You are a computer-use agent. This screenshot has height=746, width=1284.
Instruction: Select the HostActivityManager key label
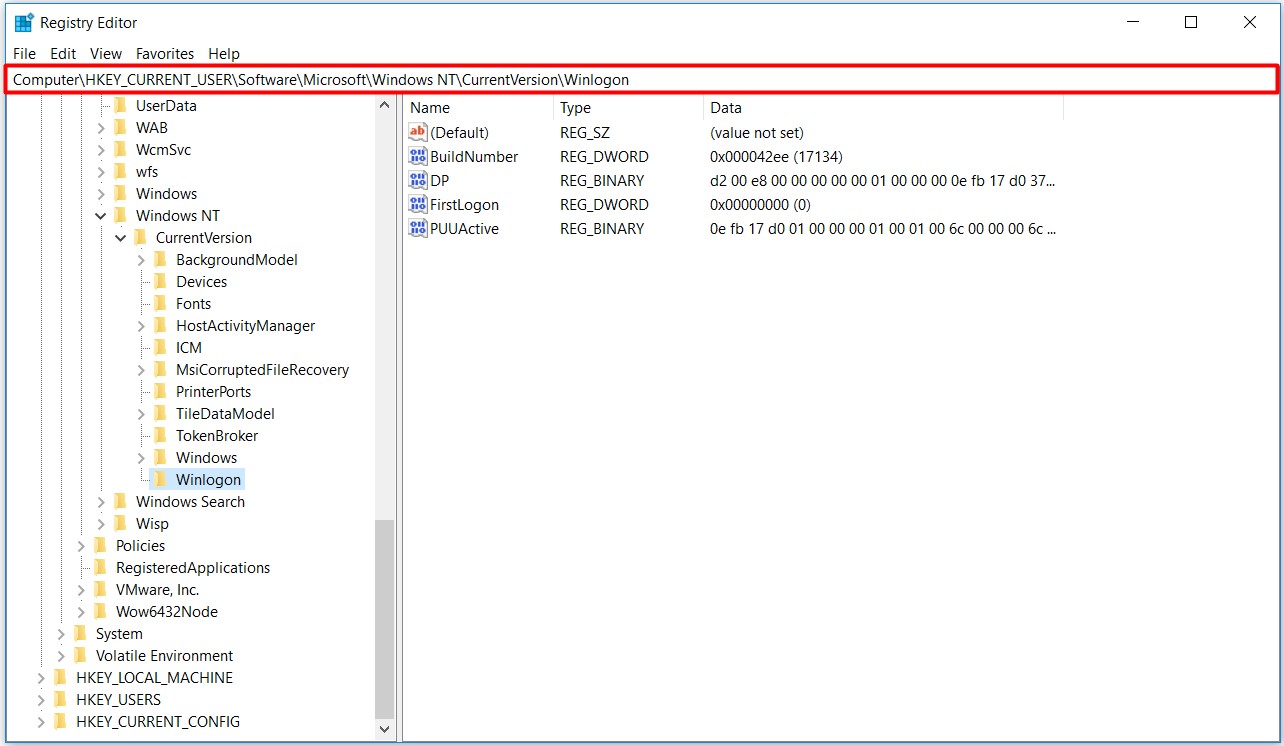pyautogui.click(x=245, y=325)
